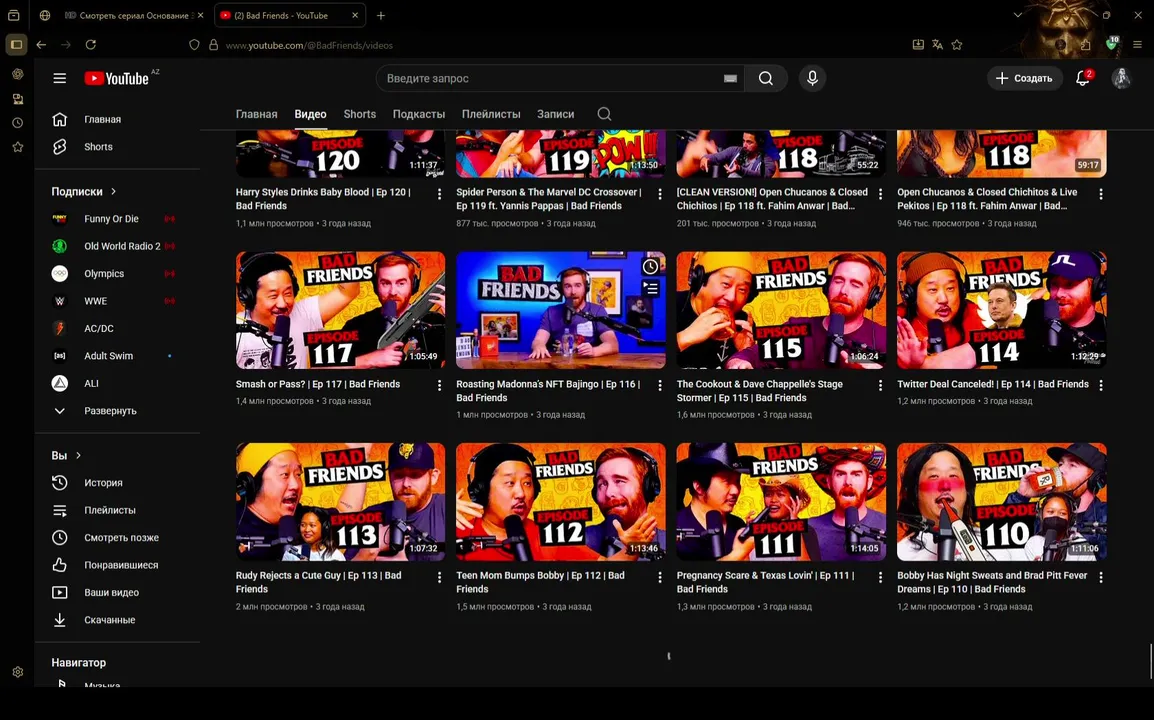Screen dimensions: 1154x720
Task: Open history clock in browser sidebar
Action: (x=18, y=123)
